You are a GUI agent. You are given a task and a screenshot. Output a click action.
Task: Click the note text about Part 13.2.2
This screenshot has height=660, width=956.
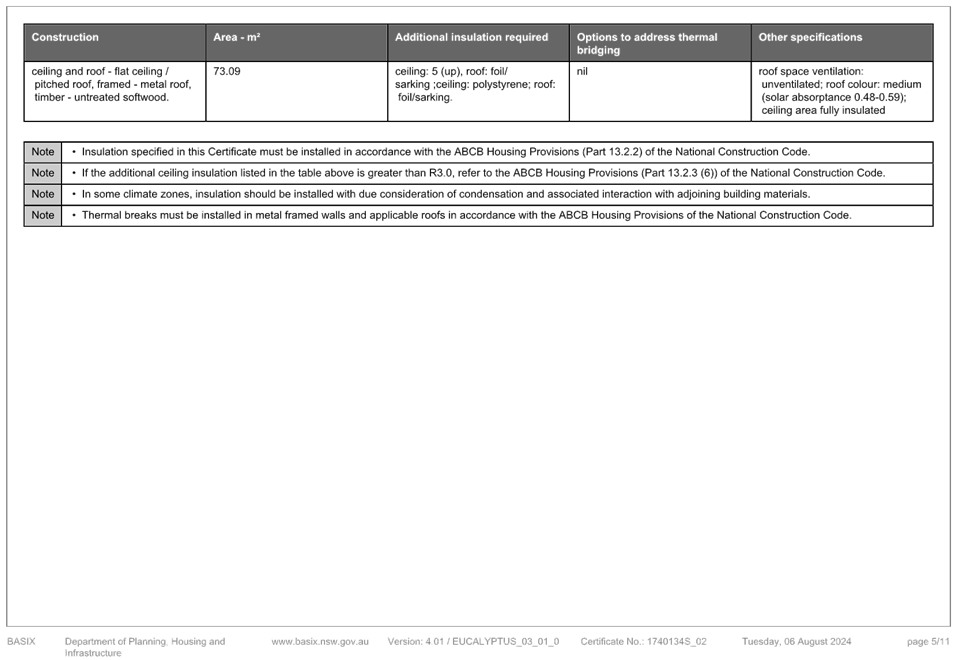(x=446, y=152)
